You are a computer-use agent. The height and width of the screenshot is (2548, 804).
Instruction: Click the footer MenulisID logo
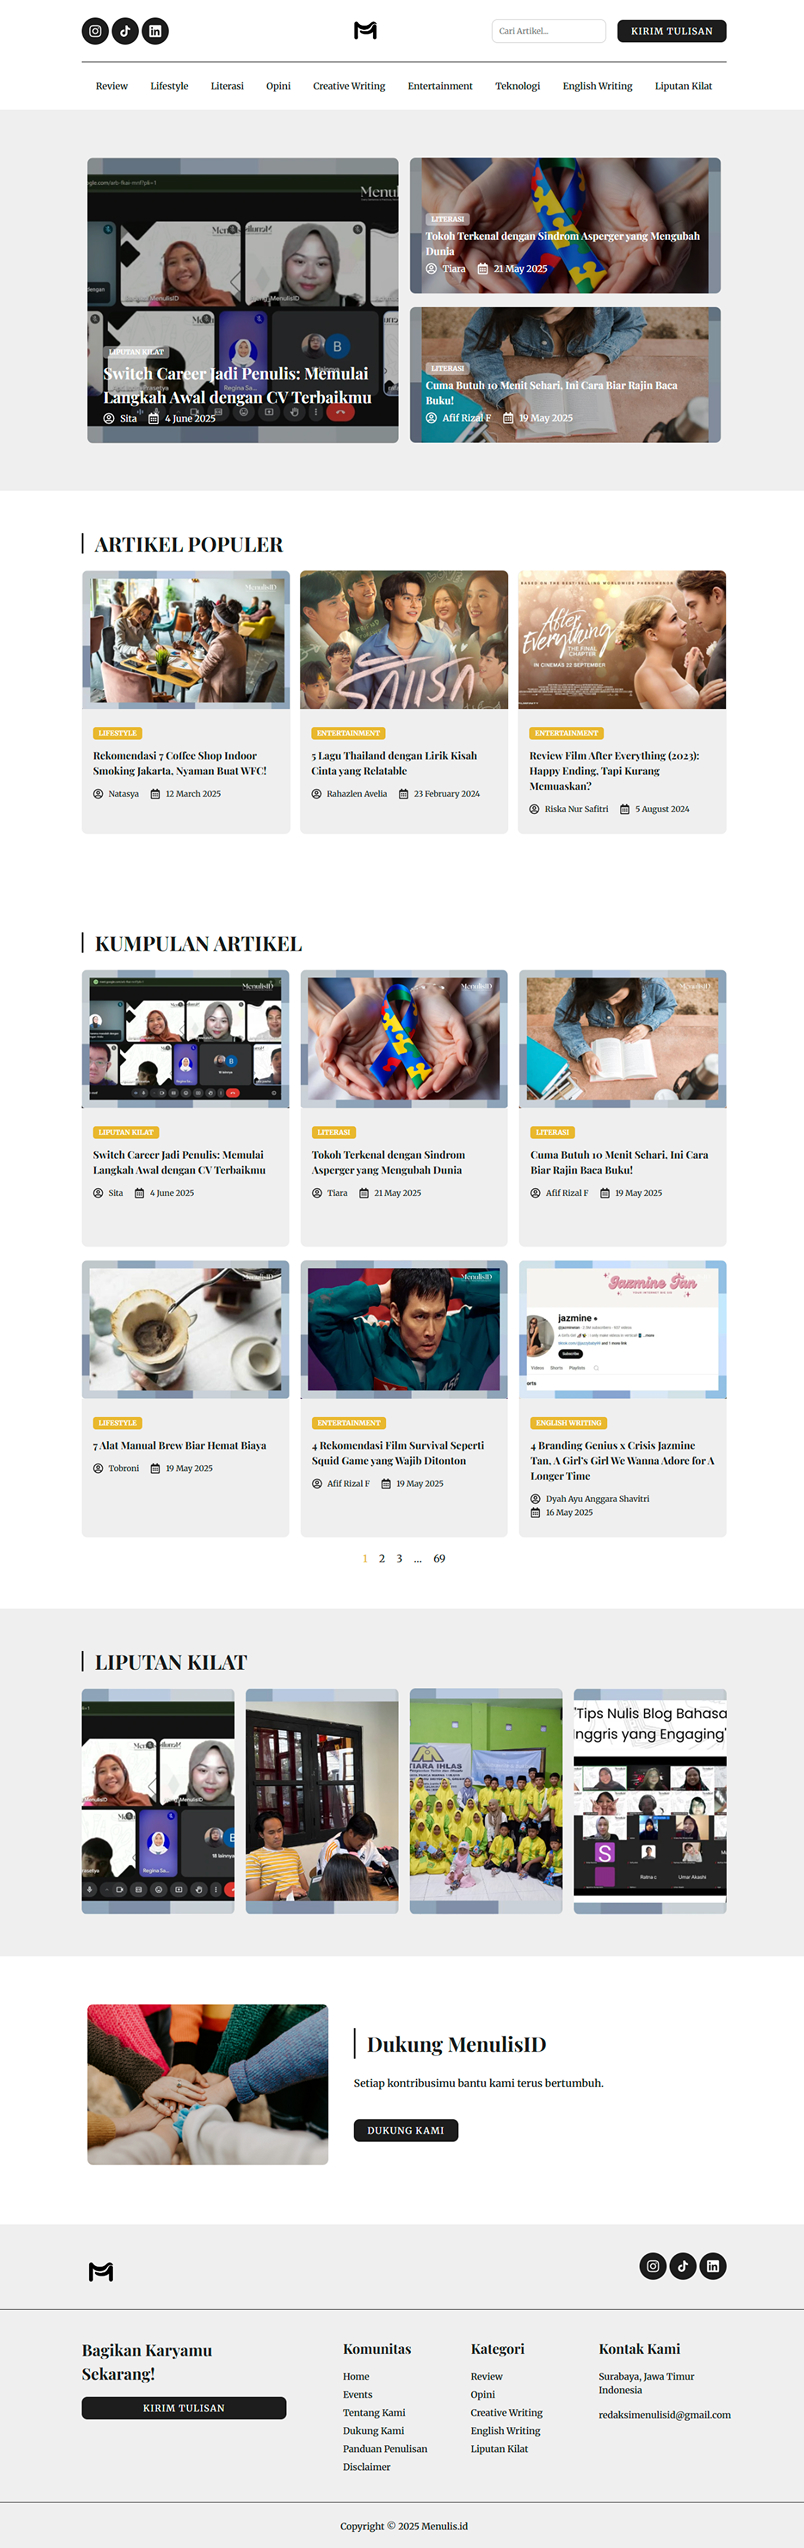coord(101,2272)
